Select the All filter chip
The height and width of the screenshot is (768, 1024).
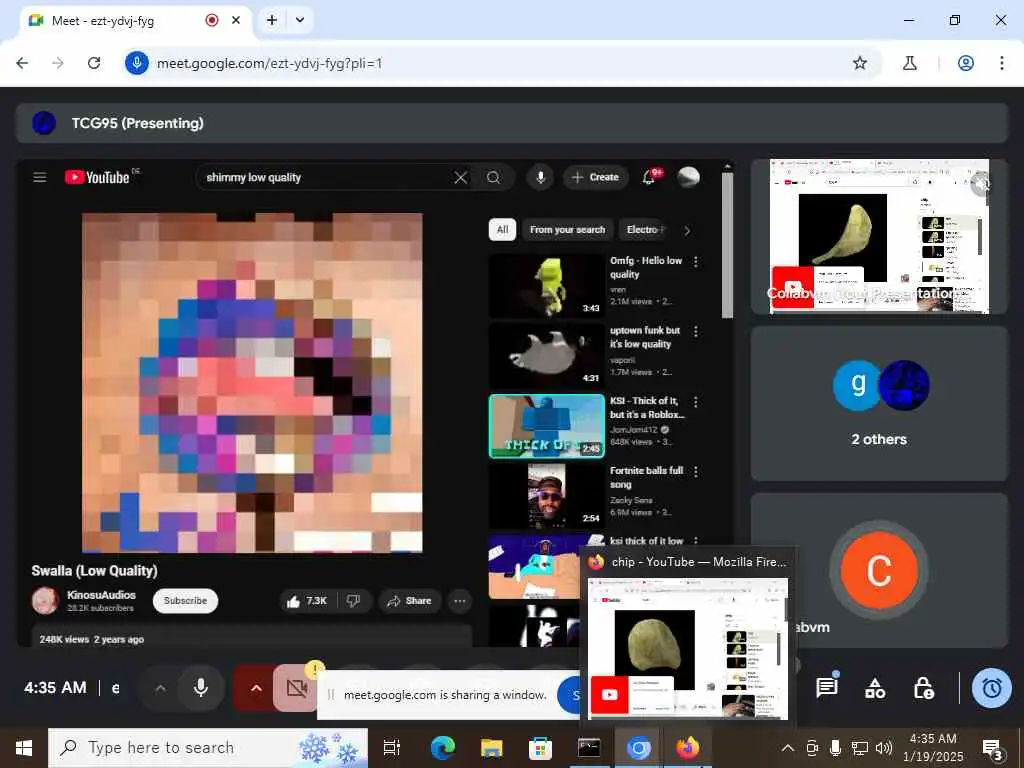(502, 229)
